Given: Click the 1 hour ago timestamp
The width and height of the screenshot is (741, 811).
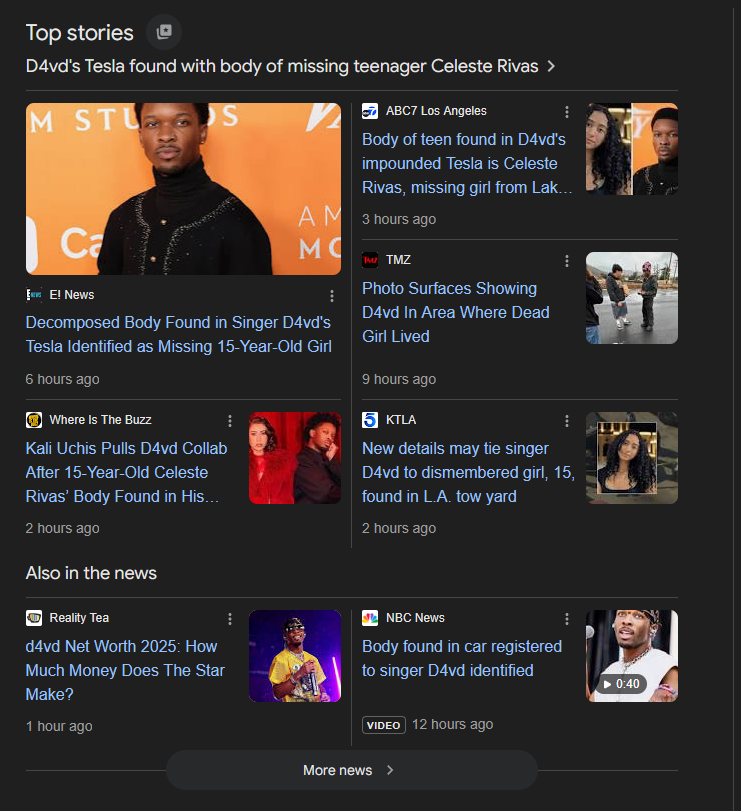Looking at the screenshot, I should click(59, 726).
